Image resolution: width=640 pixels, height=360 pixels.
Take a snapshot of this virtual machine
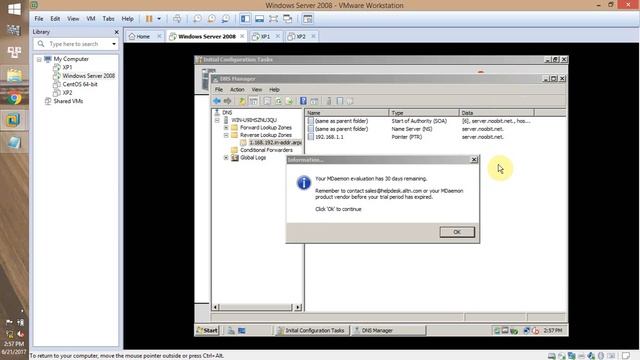click(x=198, y=19)
